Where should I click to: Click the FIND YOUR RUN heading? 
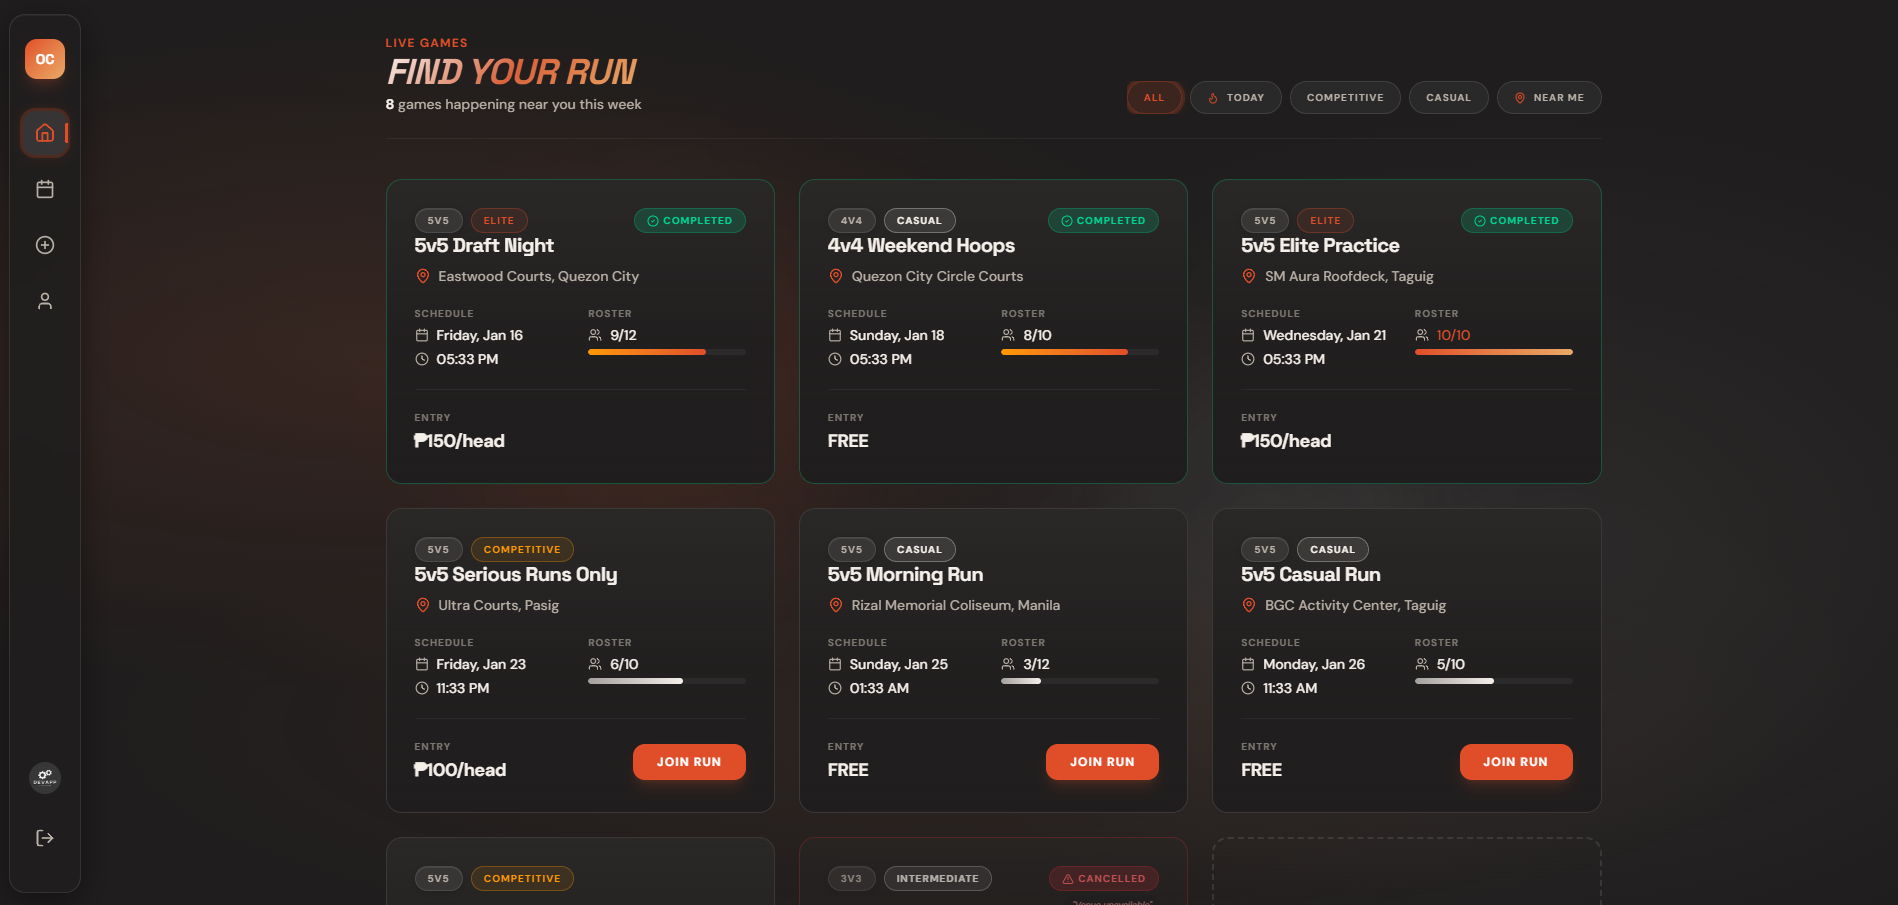coord(512,72)
